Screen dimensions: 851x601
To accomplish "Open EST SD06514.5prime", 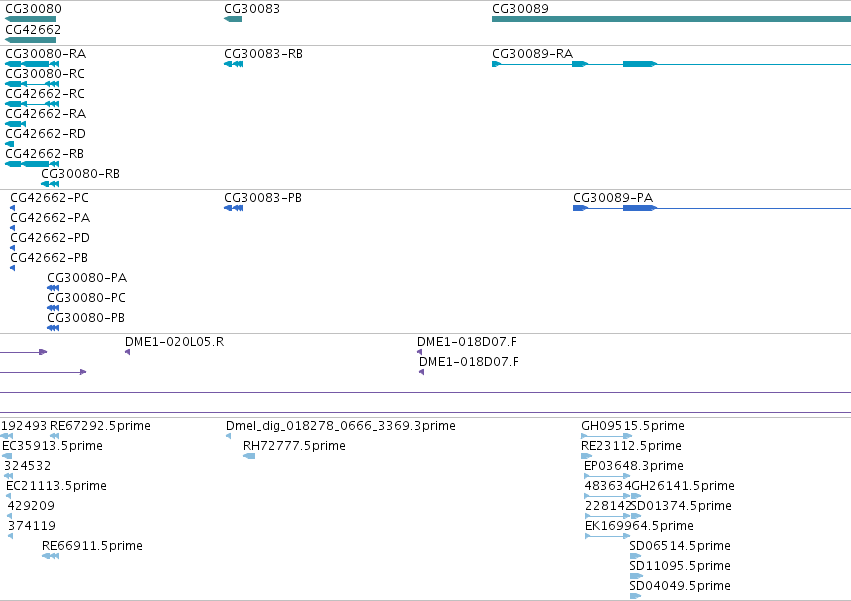I will point(679,546).
